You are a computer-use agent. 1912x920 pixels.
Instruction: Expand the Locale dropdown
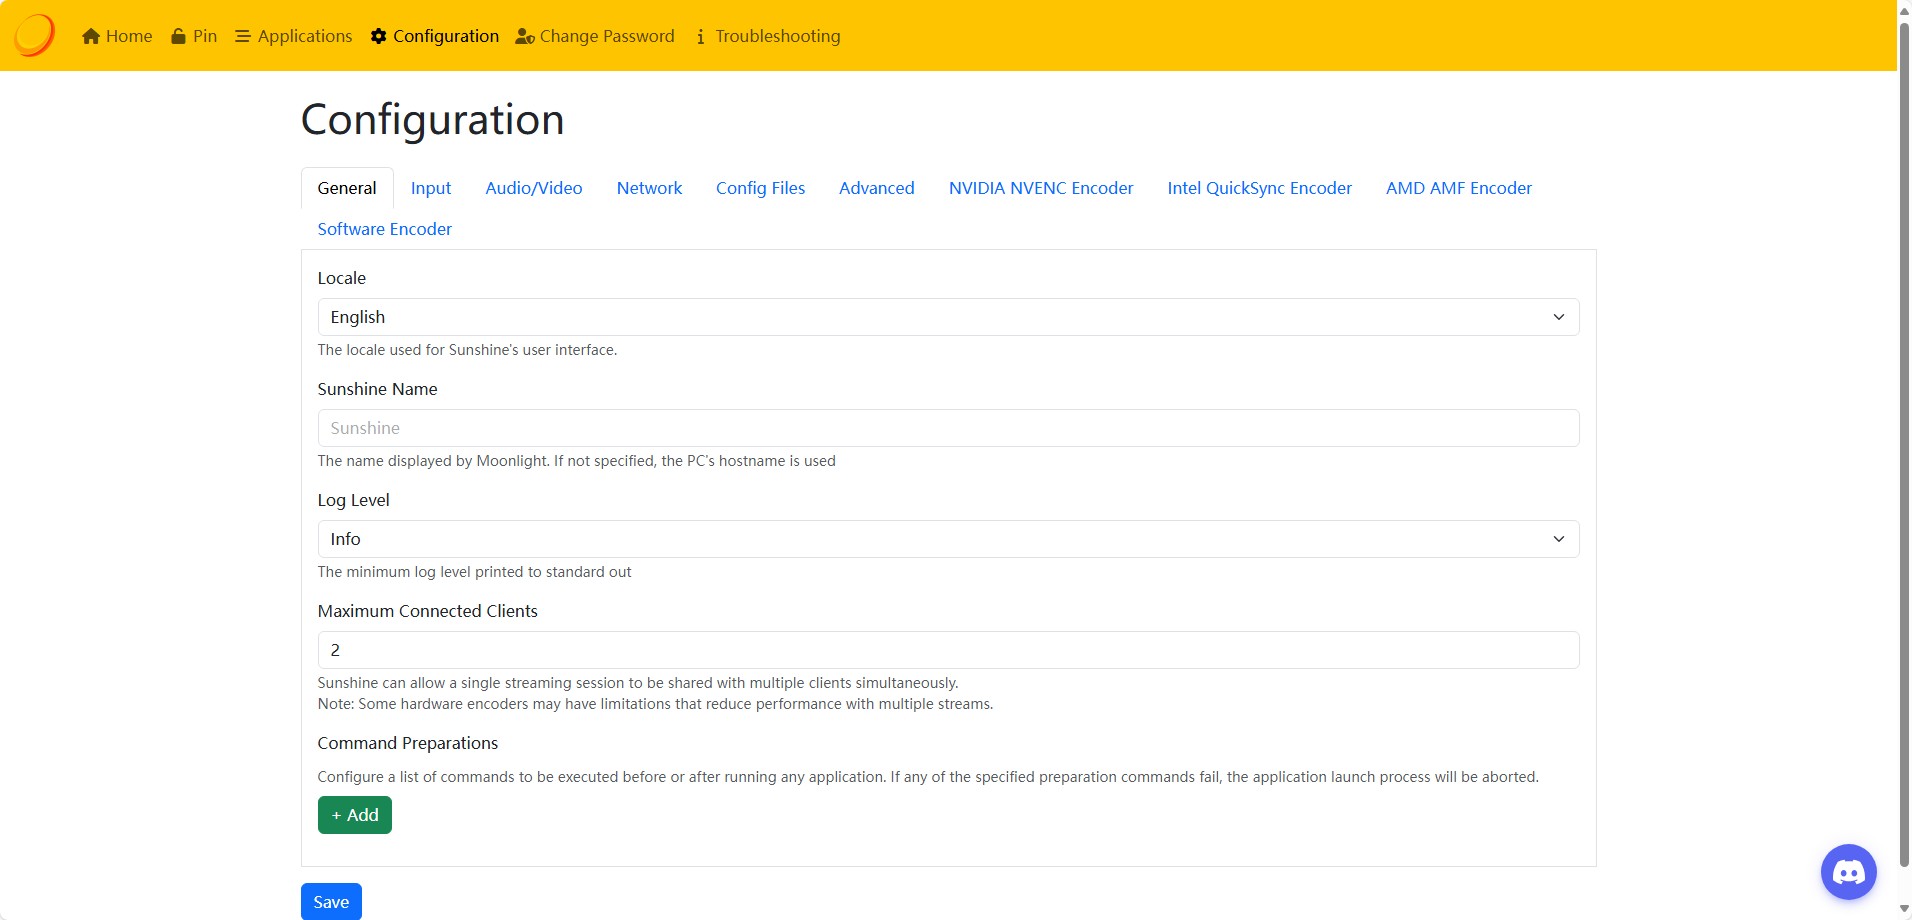(947, 317)
